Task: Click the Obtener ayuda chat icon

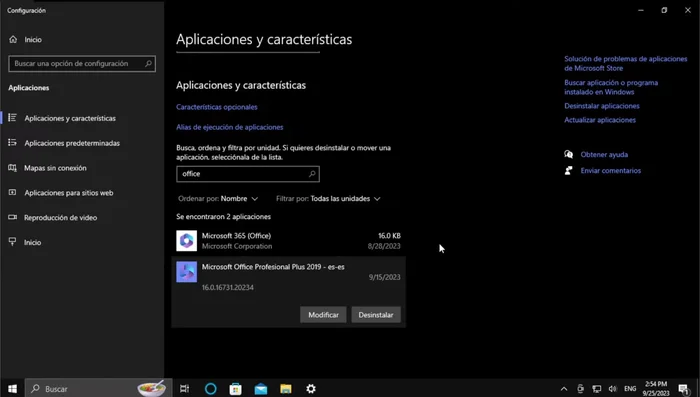Action: coord(568,154)
